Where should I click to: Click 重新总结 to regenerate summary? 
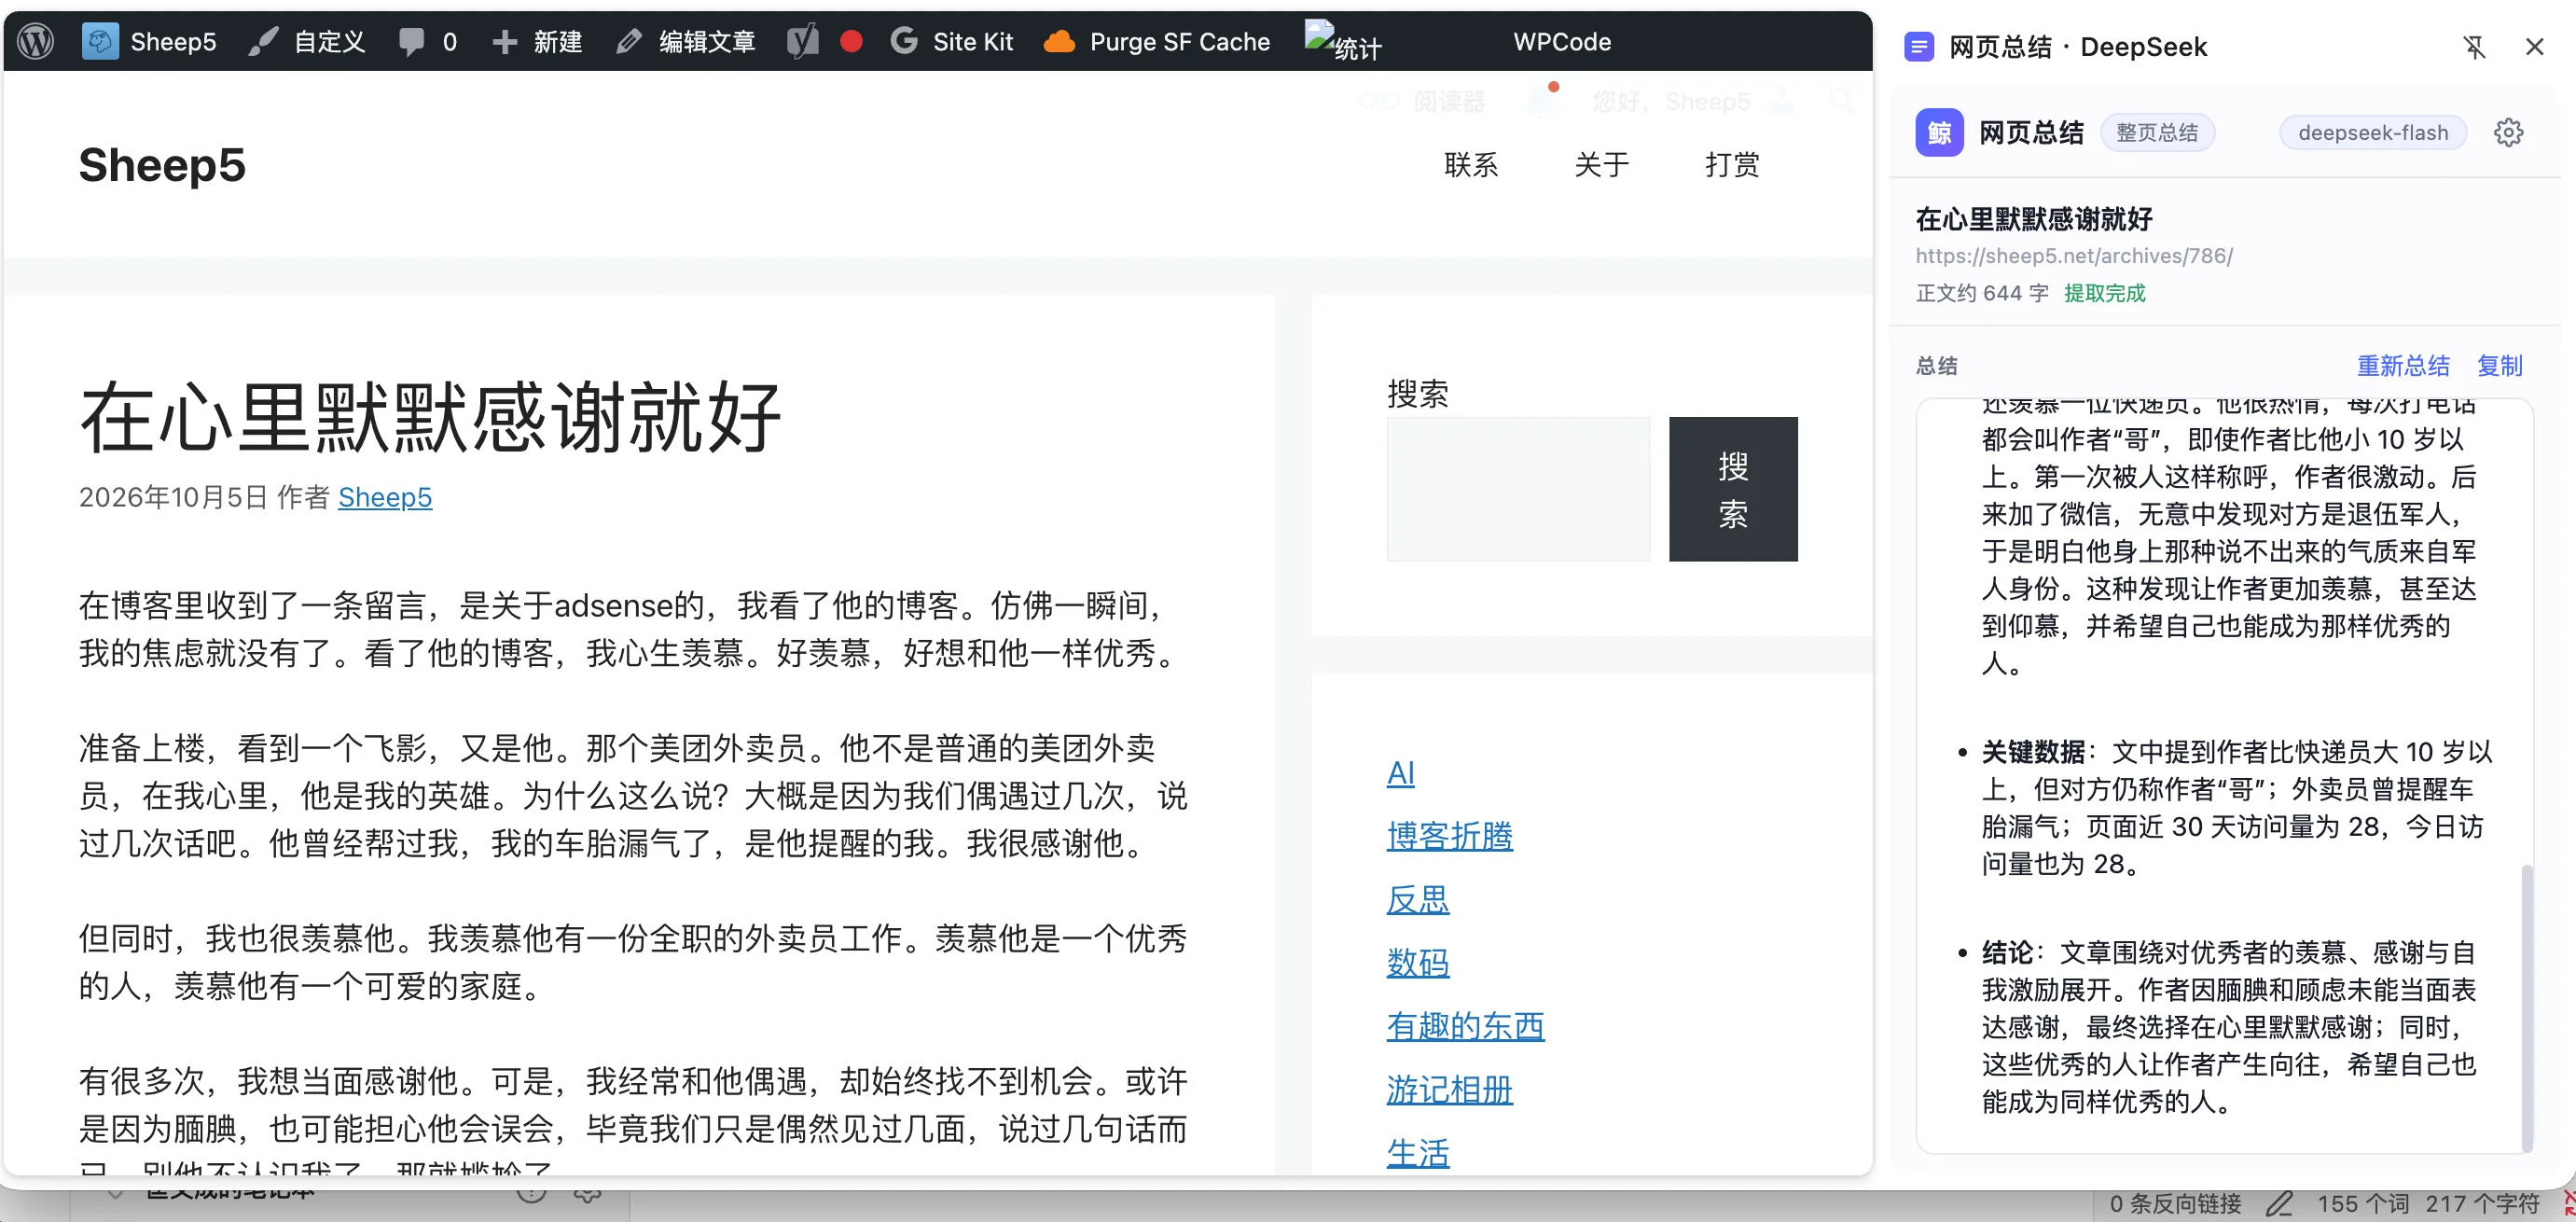(2403, 365)
